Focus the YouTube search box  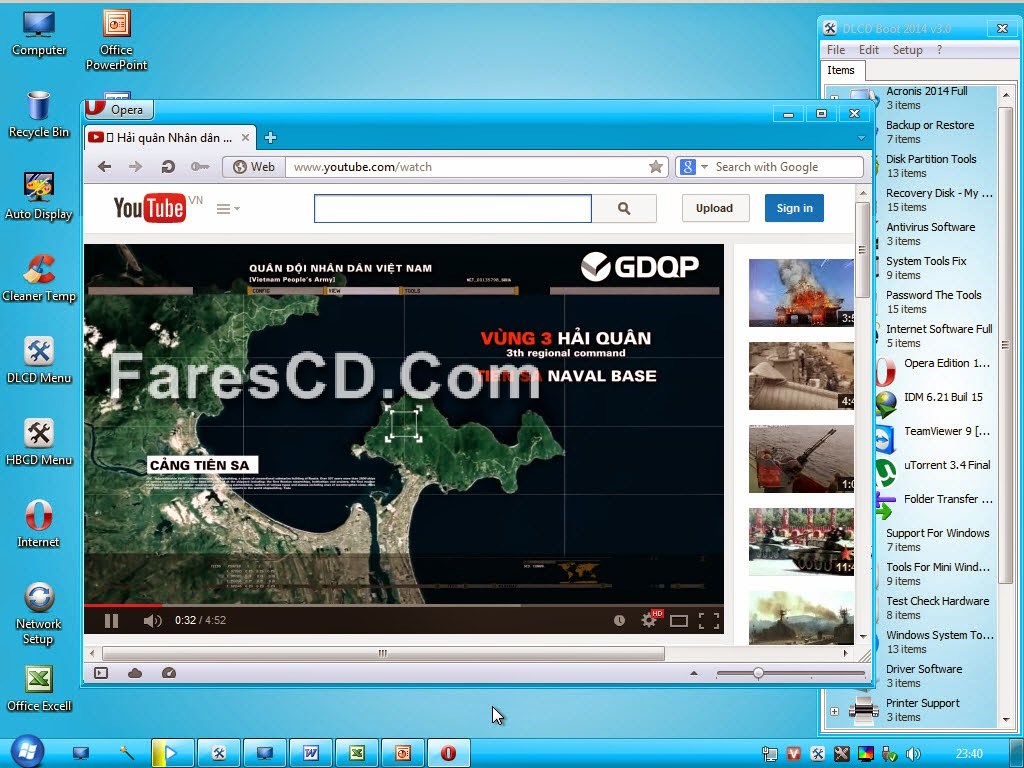(x=453, y=208)
